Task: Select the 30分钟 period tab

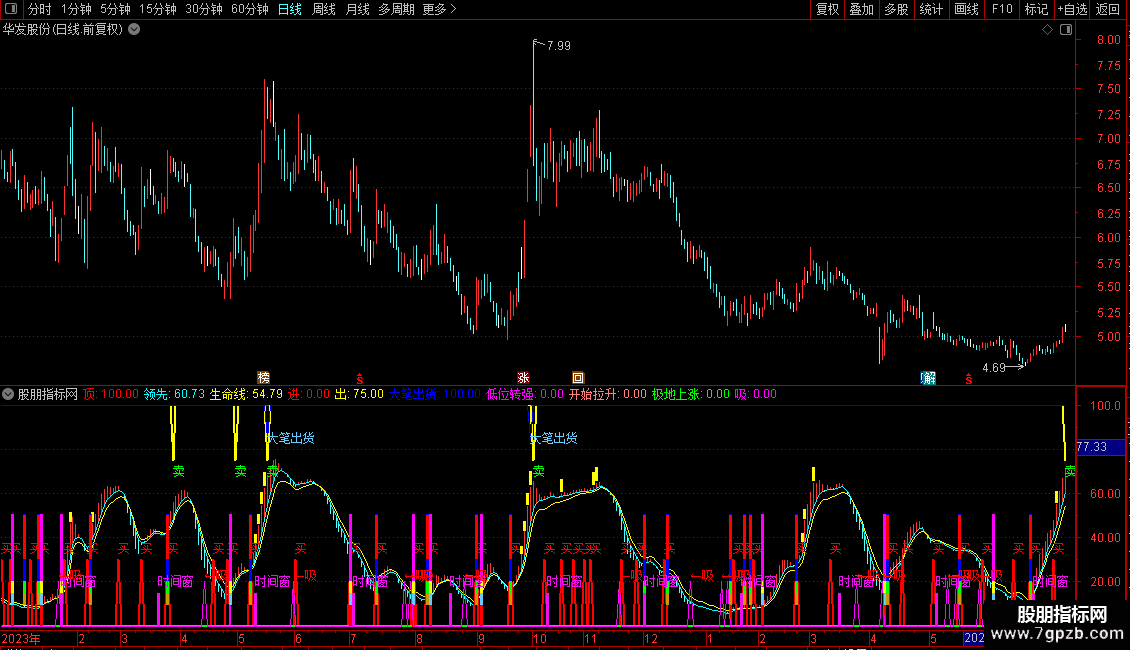Action: [204, 9]
